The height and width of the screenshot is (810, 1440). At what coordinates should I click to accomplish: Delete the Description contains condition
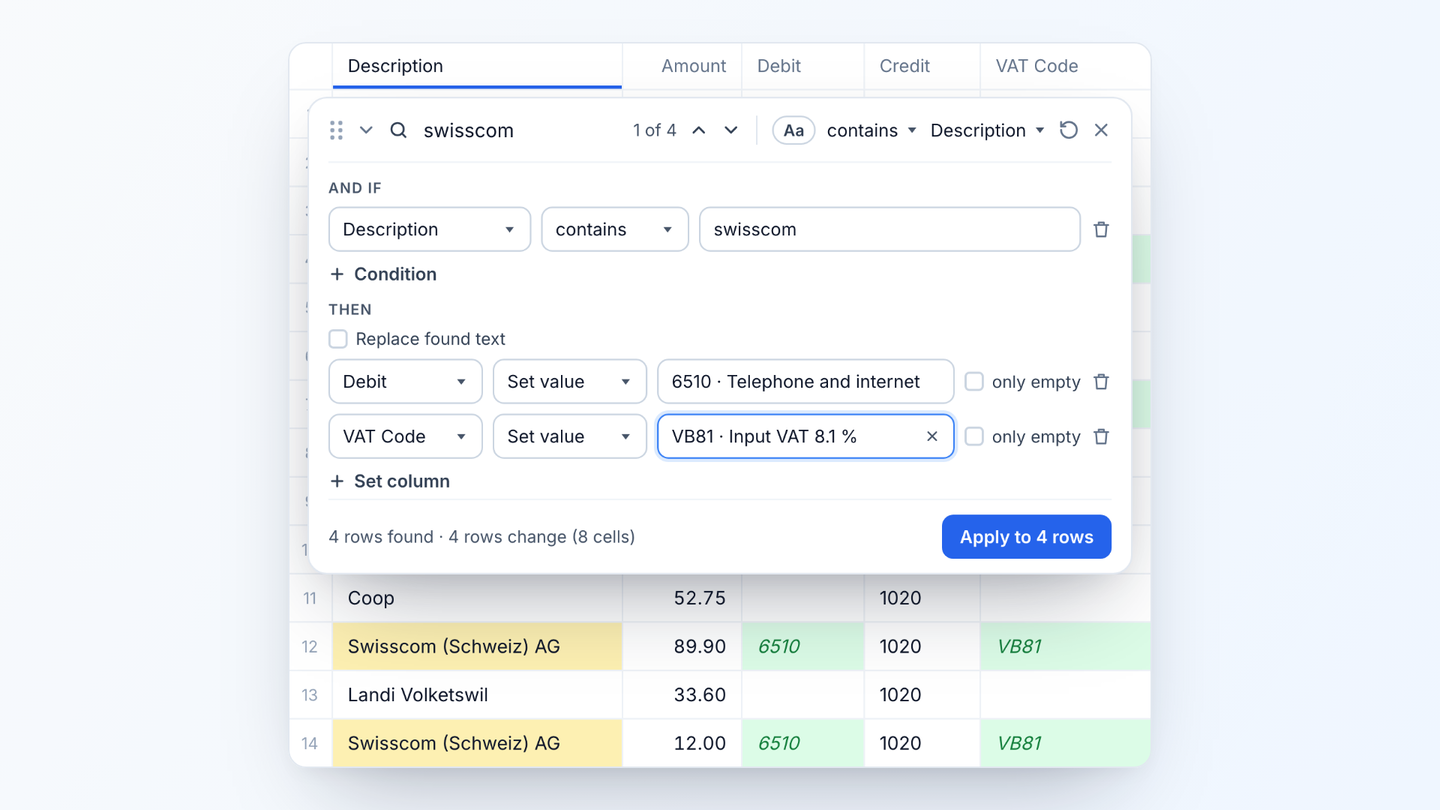pyautogui.click(x=1101, y=229)
